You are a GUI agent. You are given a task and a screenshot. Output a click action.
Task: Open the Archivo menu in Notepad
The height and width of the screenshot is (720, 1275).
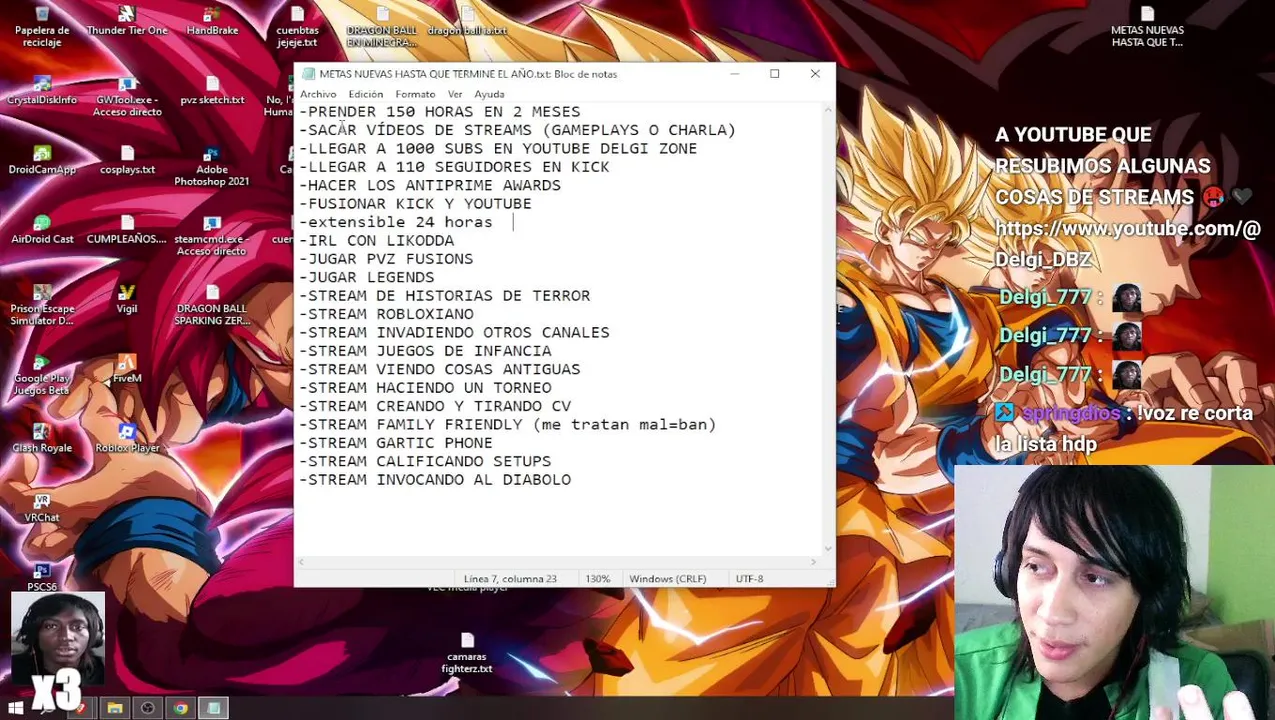click(318, 94)
